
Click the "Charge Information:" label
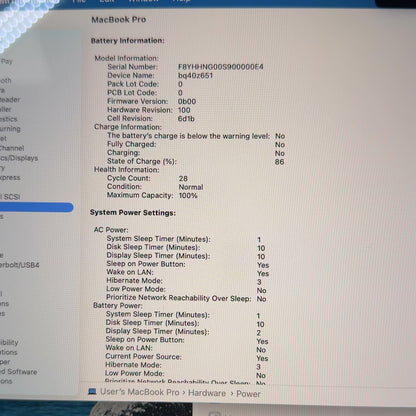click(x=128, y=127)
